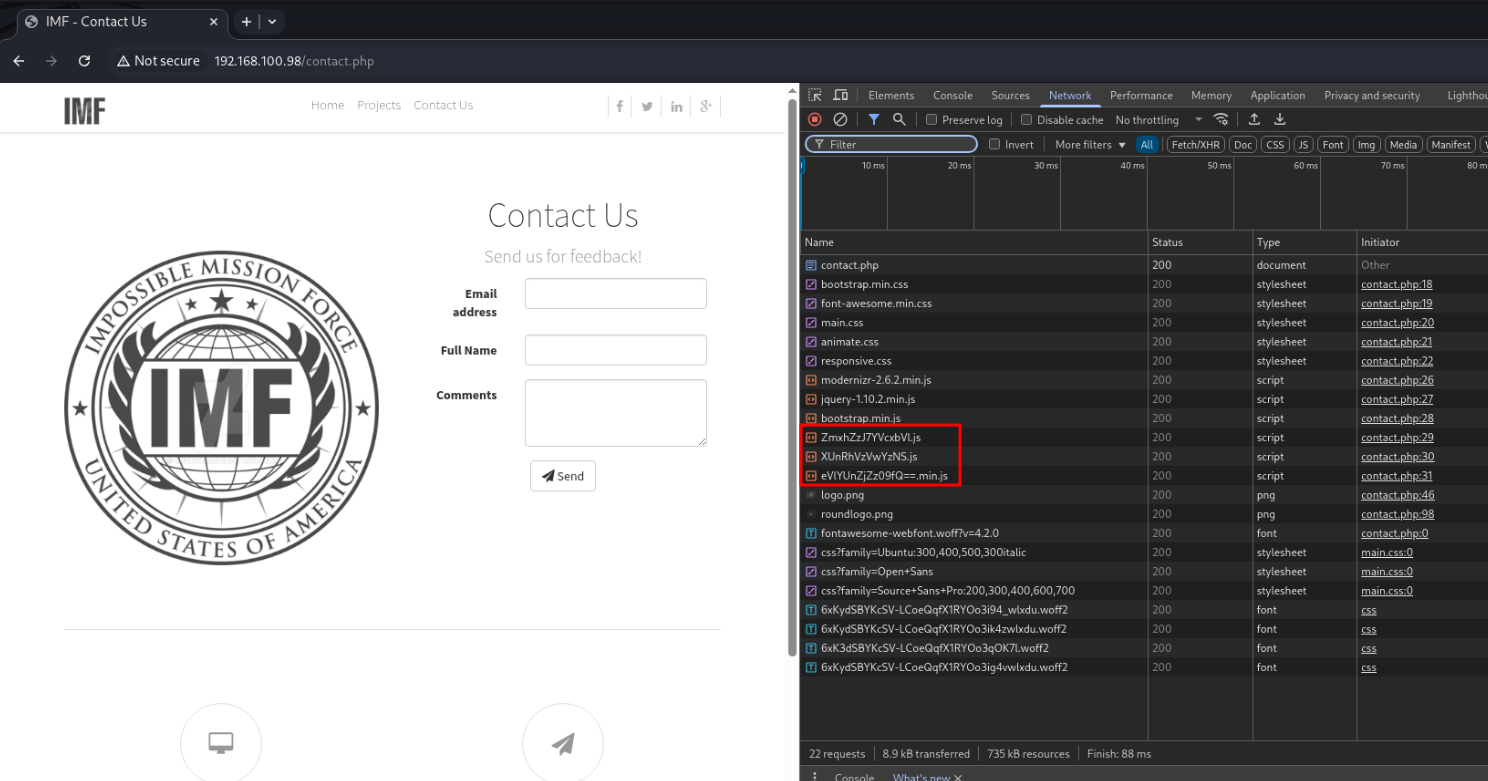Filter requests by JS type

coord(1303,144)
